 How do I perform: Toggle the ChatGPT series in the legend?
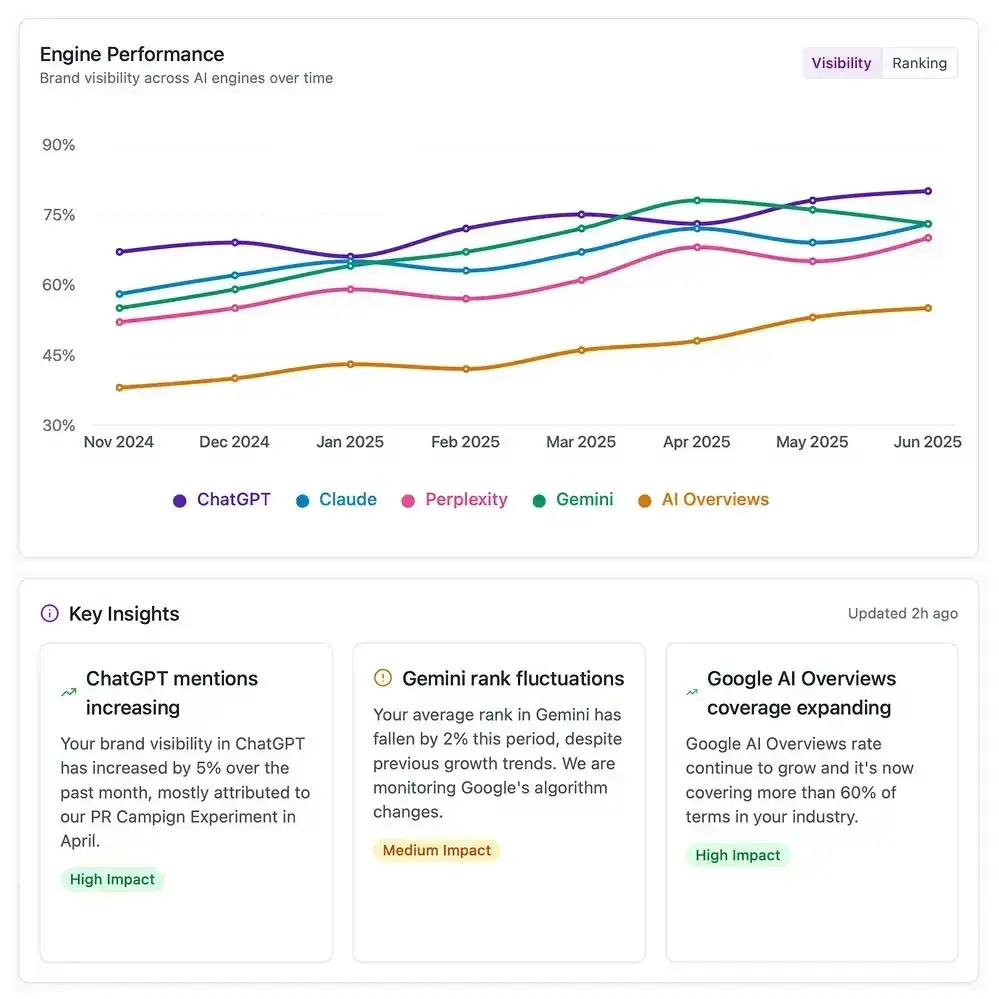point(222,500)
